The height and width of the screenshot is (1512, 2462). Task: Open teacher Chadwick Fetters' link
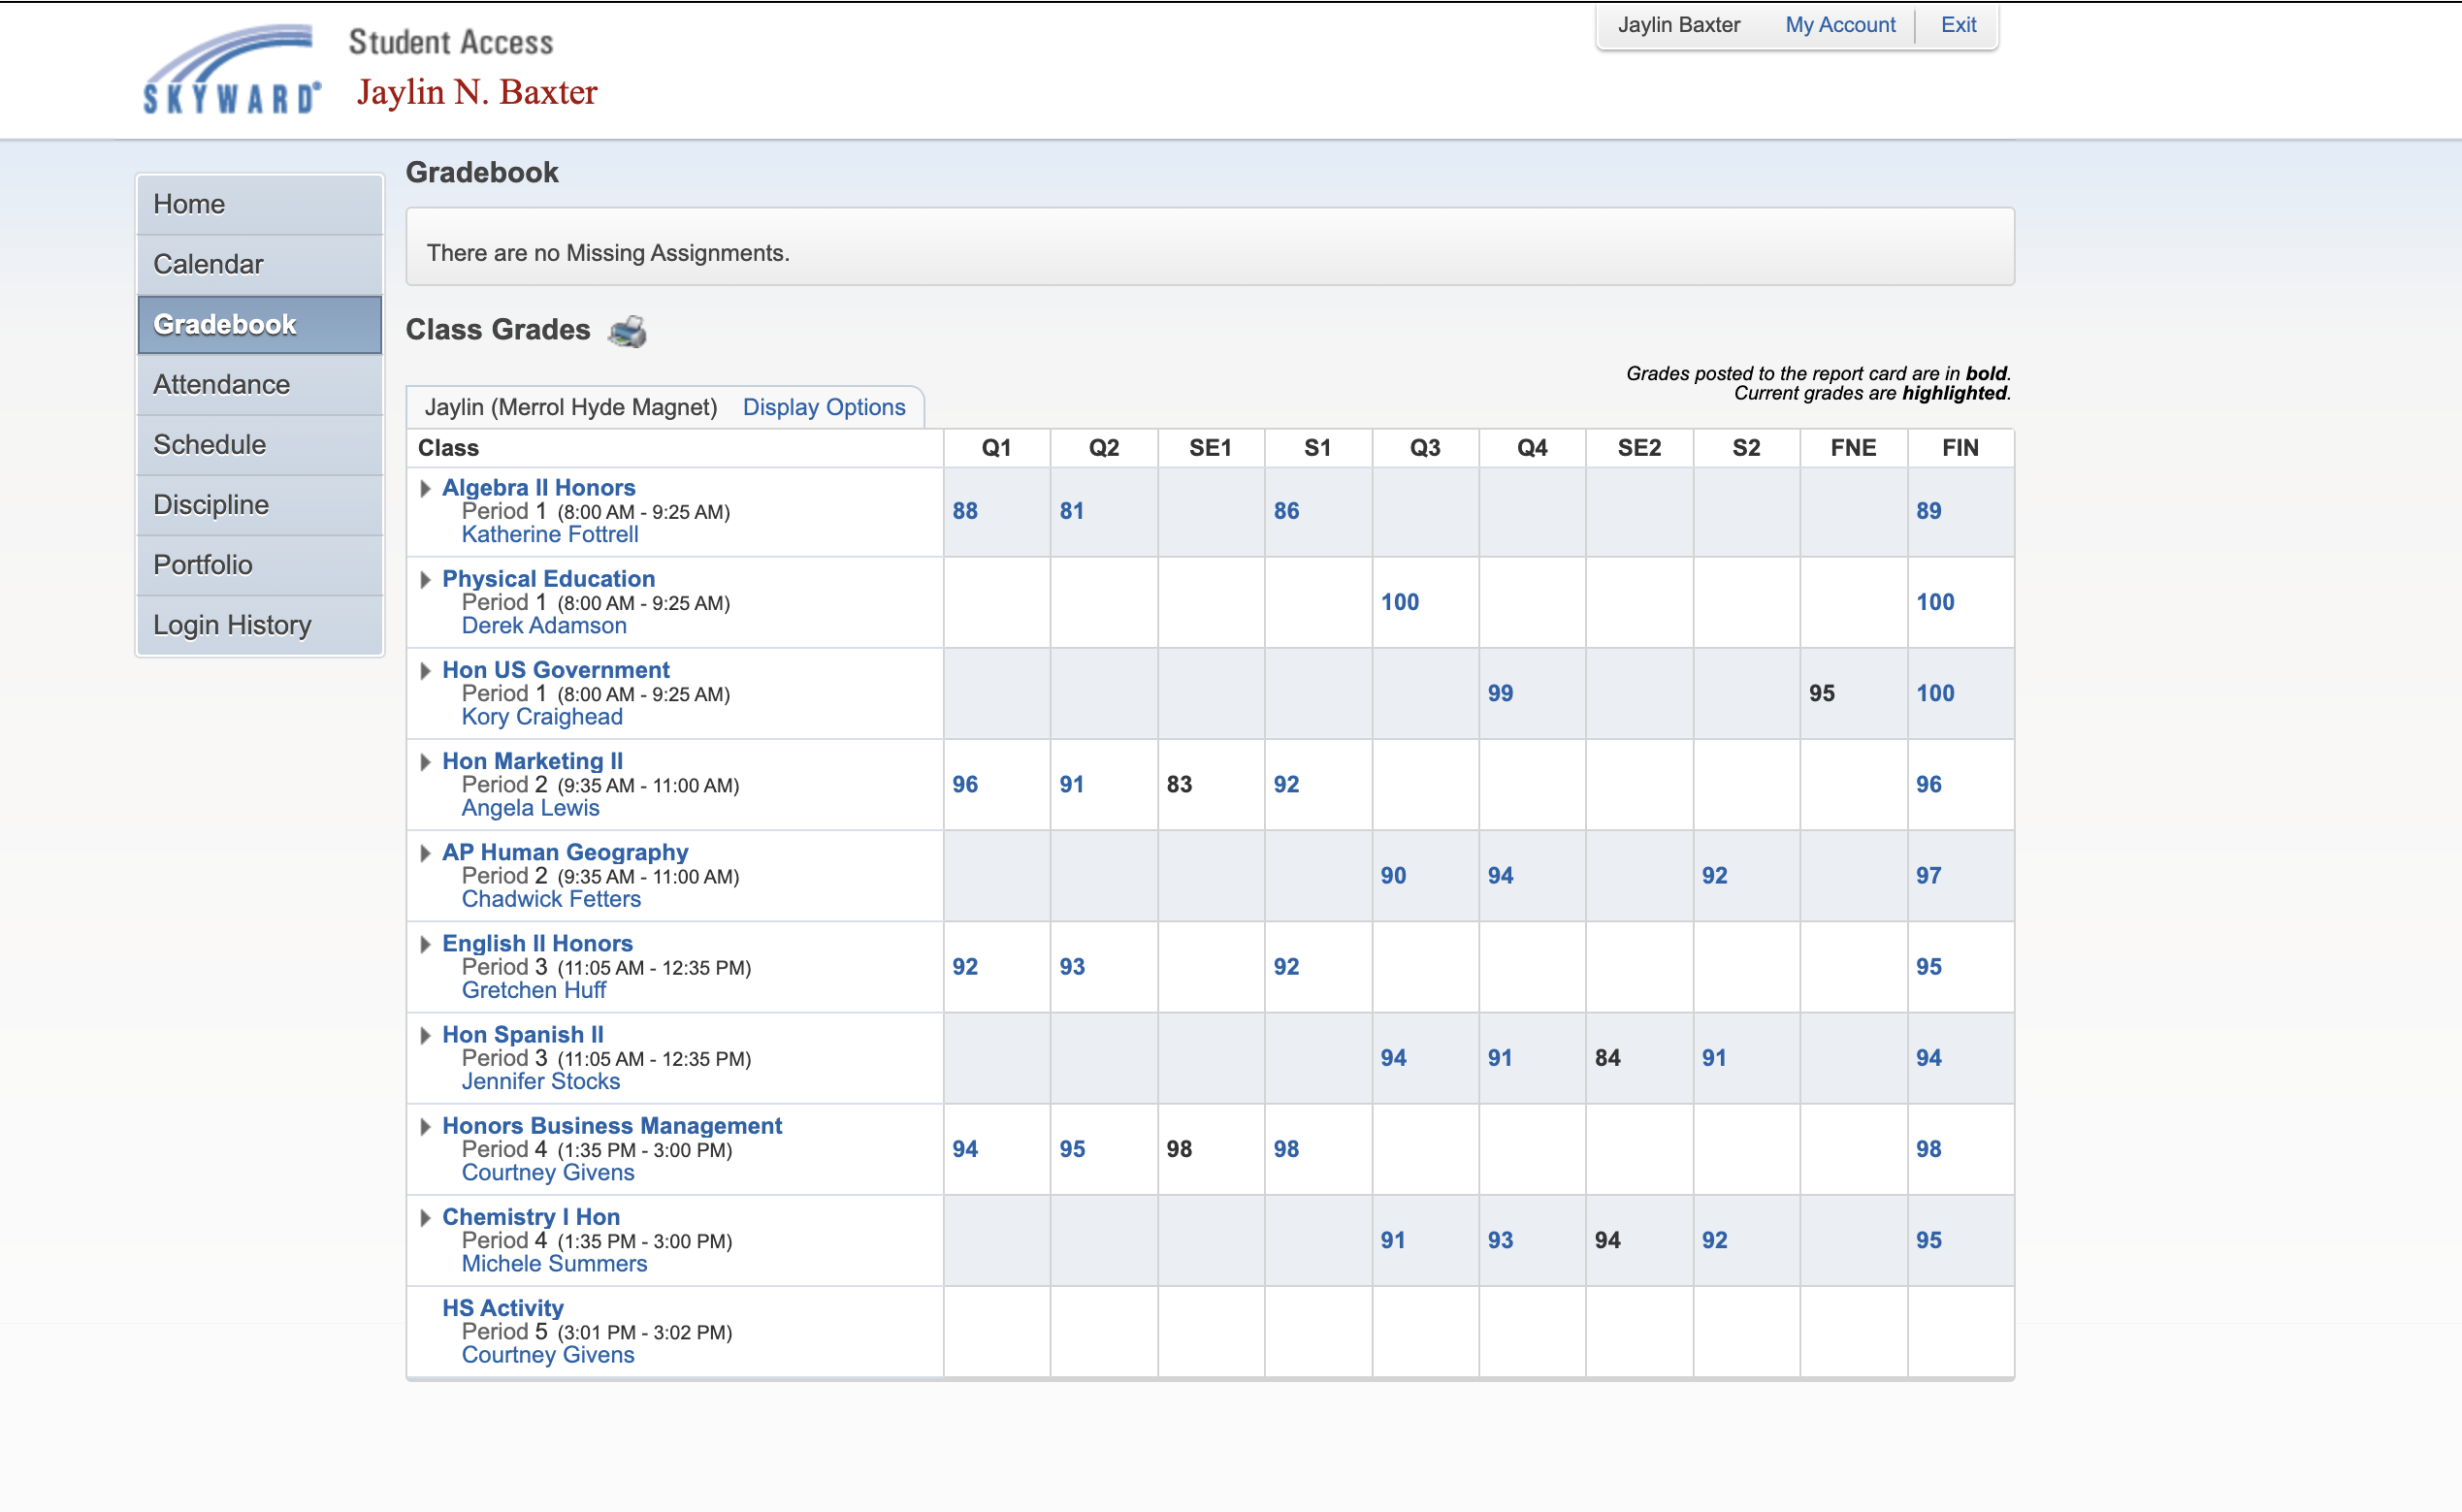pos(551,899)
